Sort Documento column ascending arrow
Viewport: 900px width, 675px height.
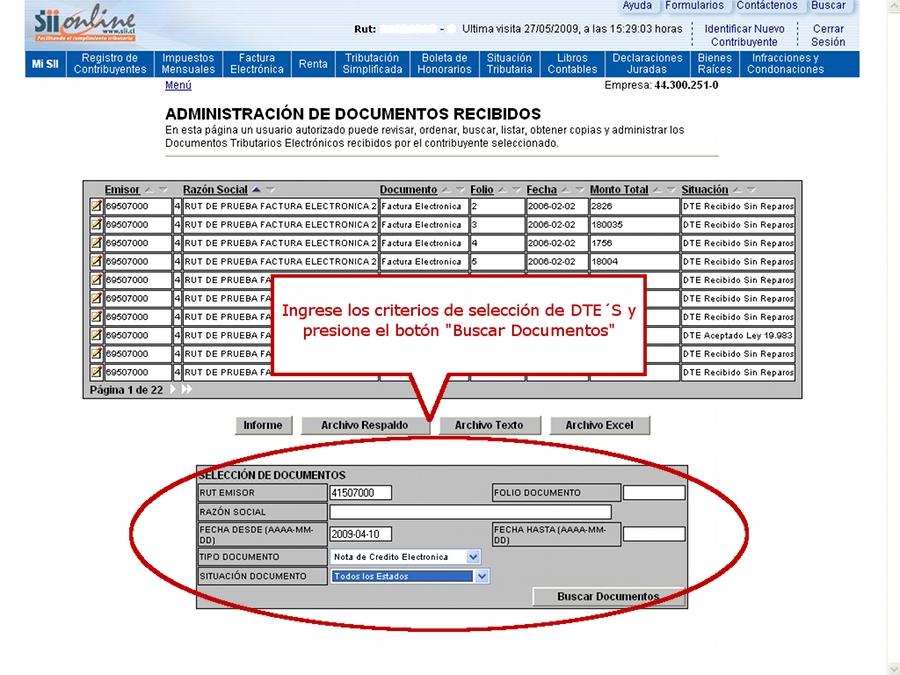click(x=446, y=189)
